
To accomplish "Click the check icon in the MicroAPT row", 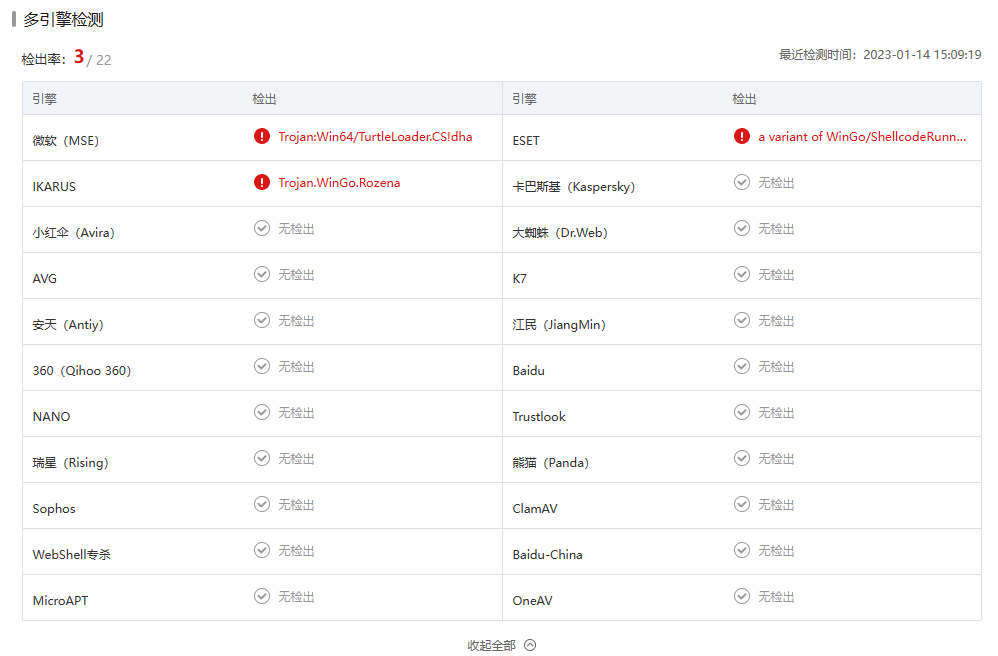I will [x=262, y=596].
